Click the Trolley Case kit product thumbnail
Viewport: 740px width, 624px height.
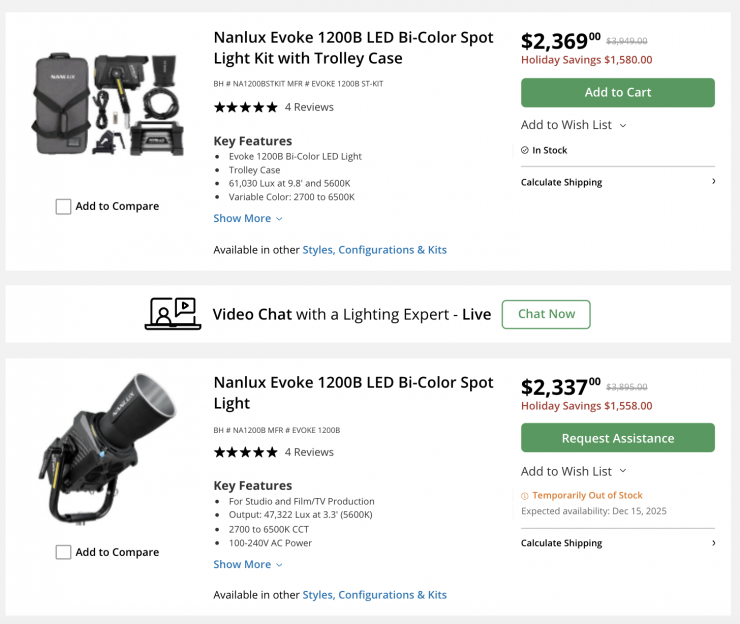pyautogui.click(x=106, y=105)
